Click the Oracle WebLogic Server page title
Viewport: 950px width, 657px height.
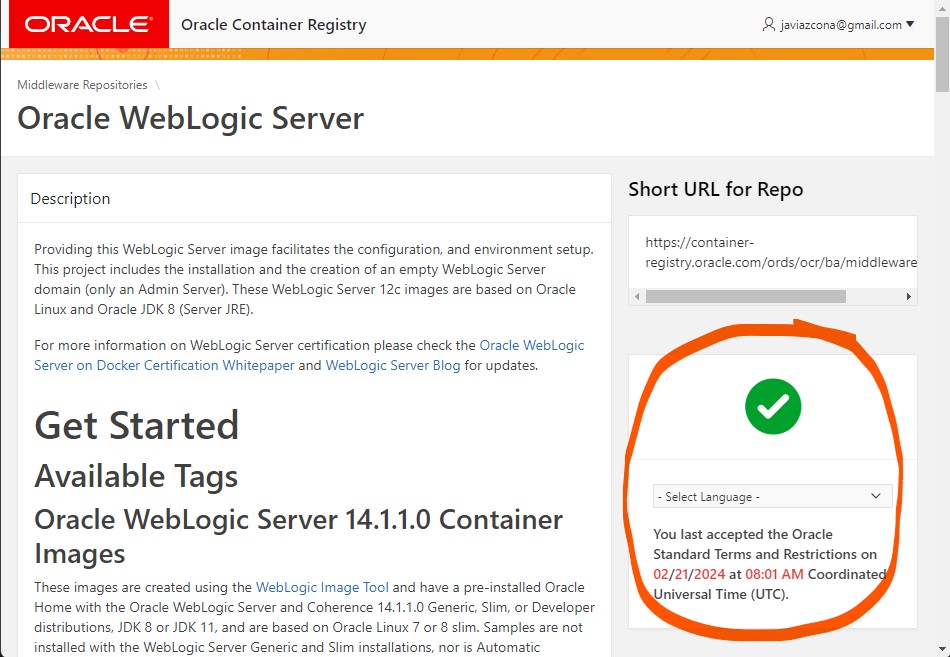point(190,118)
